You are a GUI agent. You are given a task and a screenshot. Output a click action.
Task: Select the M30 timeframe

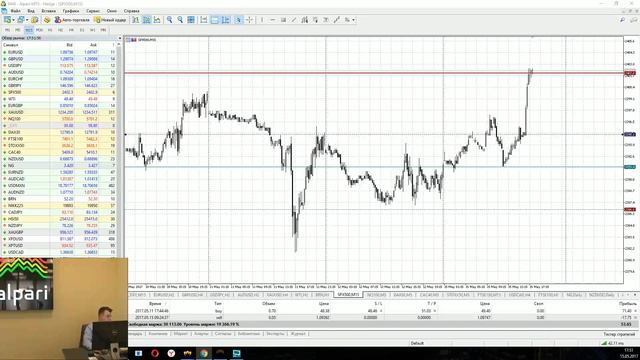tap(40, 30)
